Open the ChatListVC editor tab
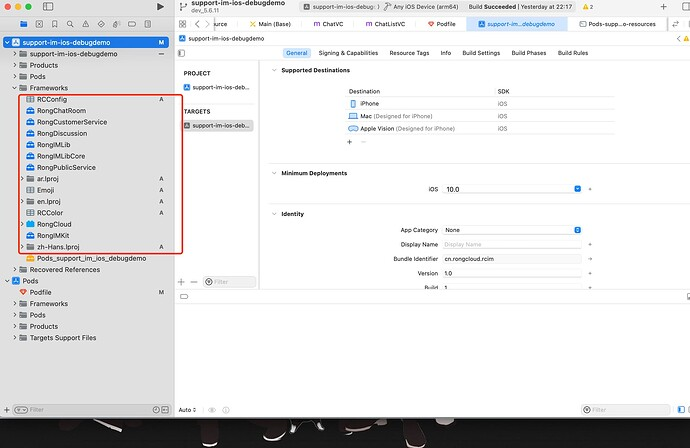 385,24
